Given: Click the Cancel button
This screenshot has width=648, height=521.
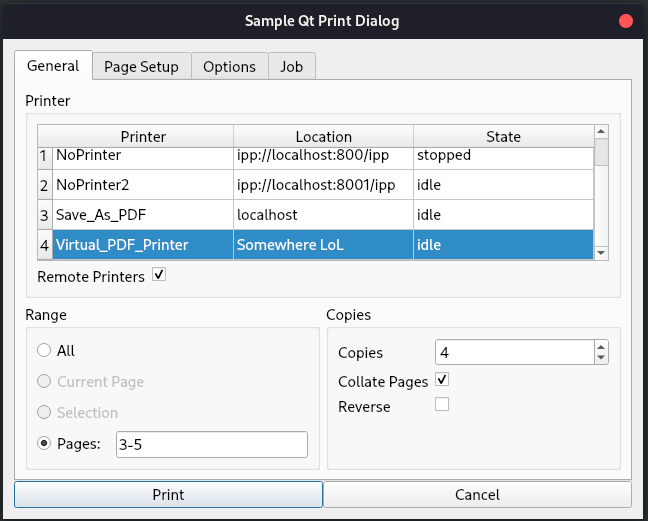Looking at the screenshot, I should 477,495.
